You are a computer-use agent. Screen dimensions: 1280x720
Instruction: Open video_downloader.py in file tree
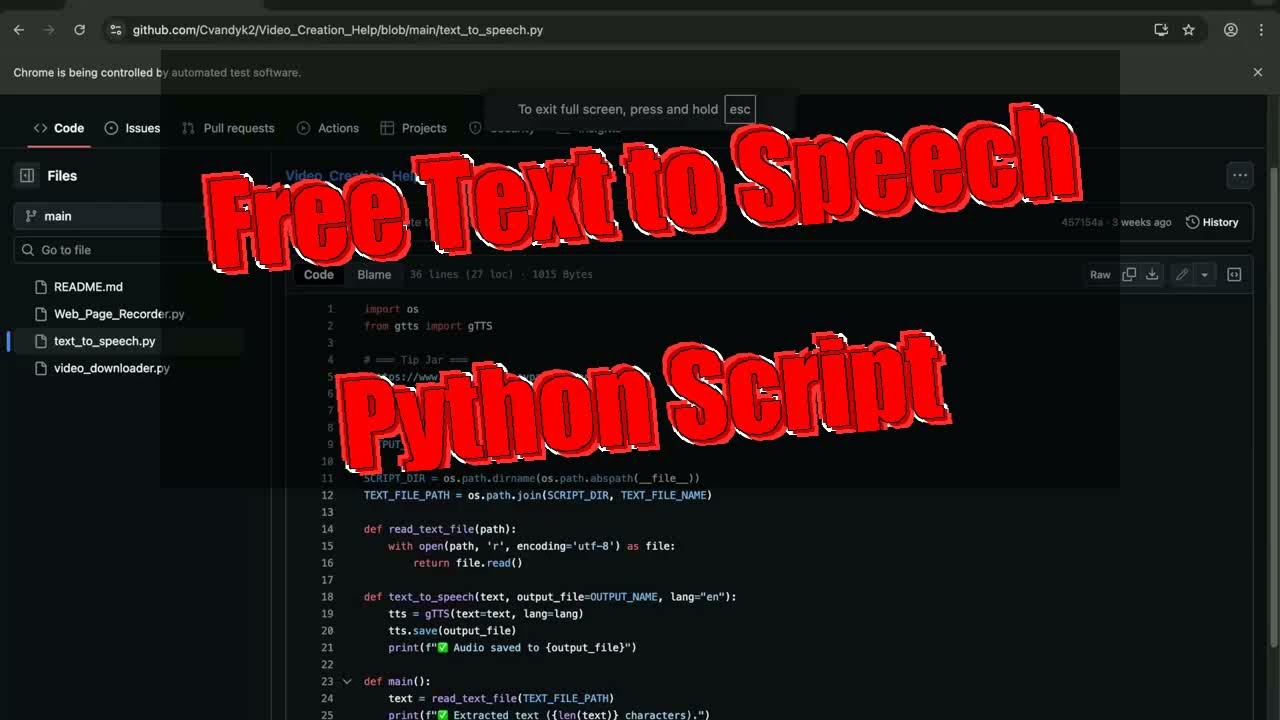(111, 368)
